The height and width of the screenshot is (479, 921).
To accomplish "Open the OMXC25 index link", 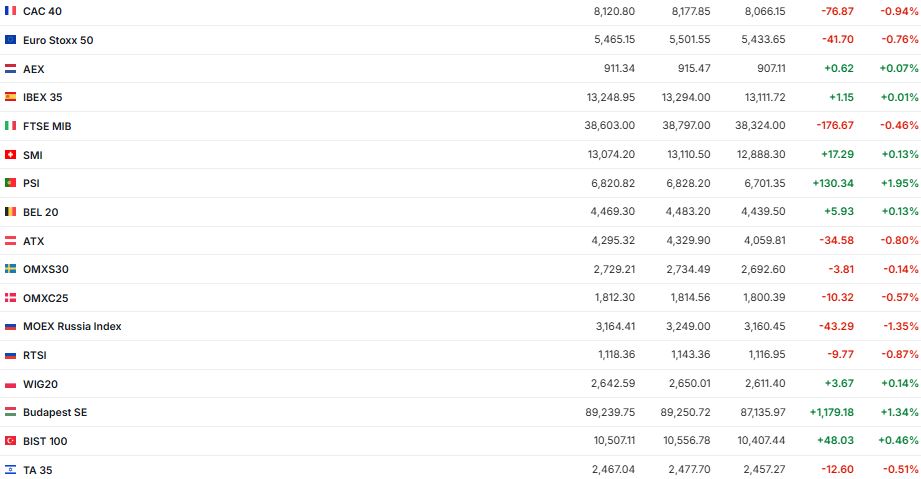I will 45,298.
